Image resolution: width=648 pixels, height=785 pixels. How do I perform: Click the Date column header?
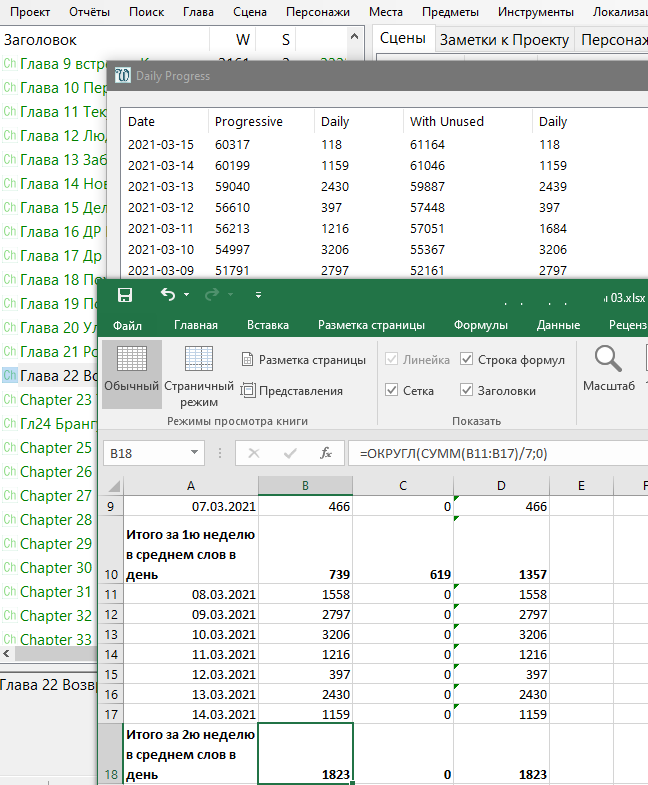click(x=164, y=122)
